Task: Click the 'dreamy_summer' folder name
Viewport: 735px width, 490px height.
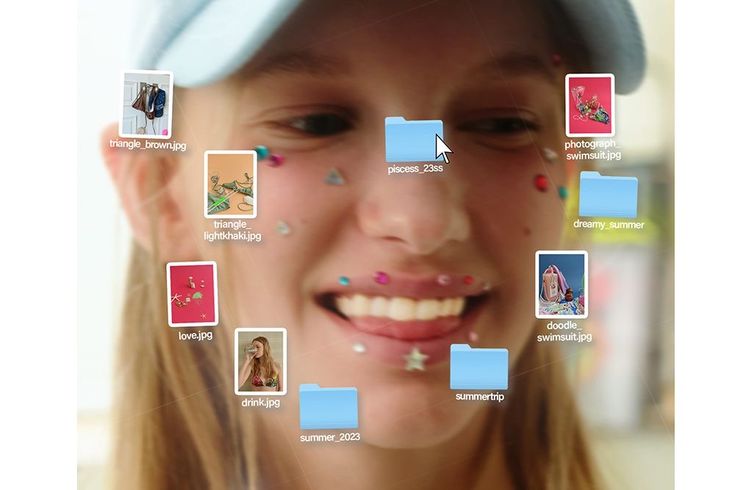Action: click(609, 225)
